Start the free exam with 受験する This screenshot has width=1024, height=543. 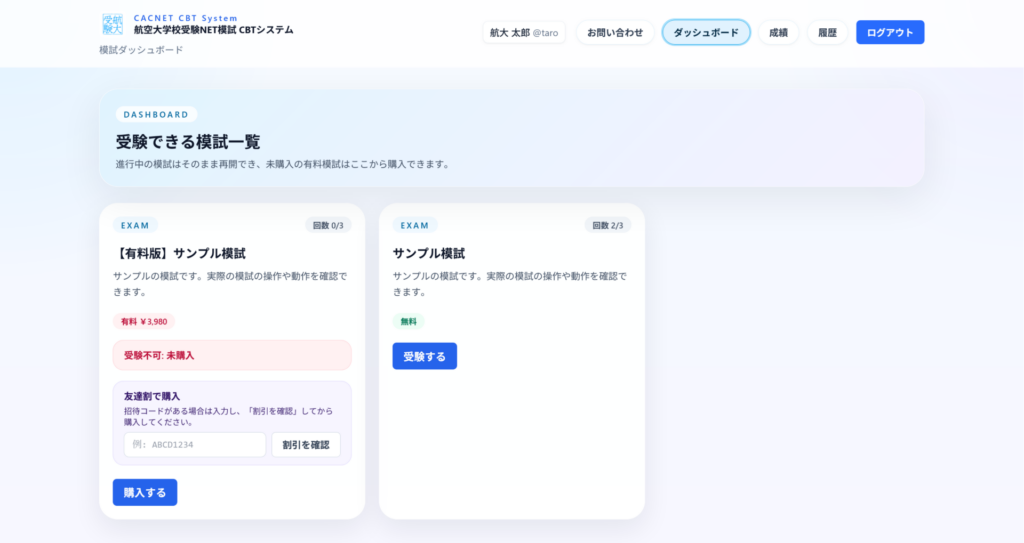(424, 356)
